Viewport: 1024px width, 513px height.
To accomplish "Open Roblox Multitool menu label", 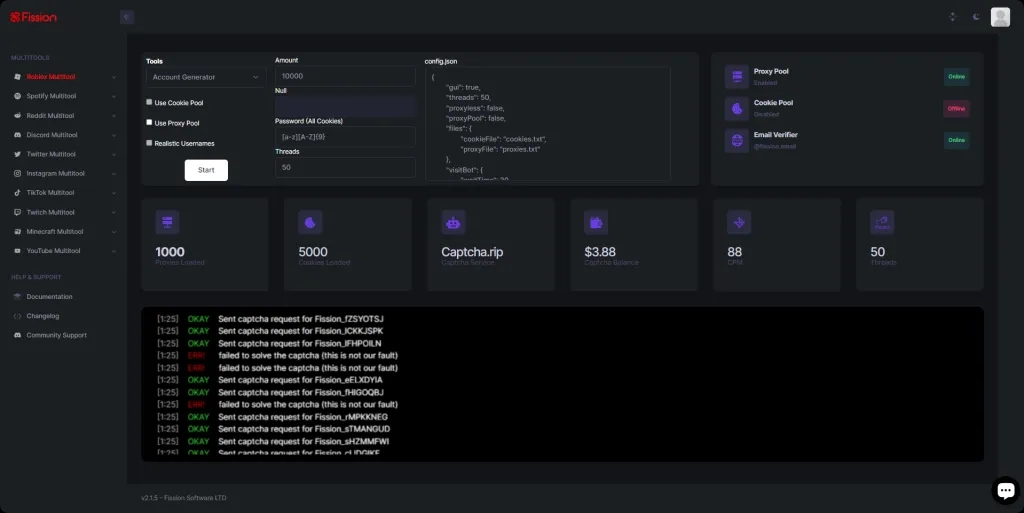I will [x=51, y=77].
